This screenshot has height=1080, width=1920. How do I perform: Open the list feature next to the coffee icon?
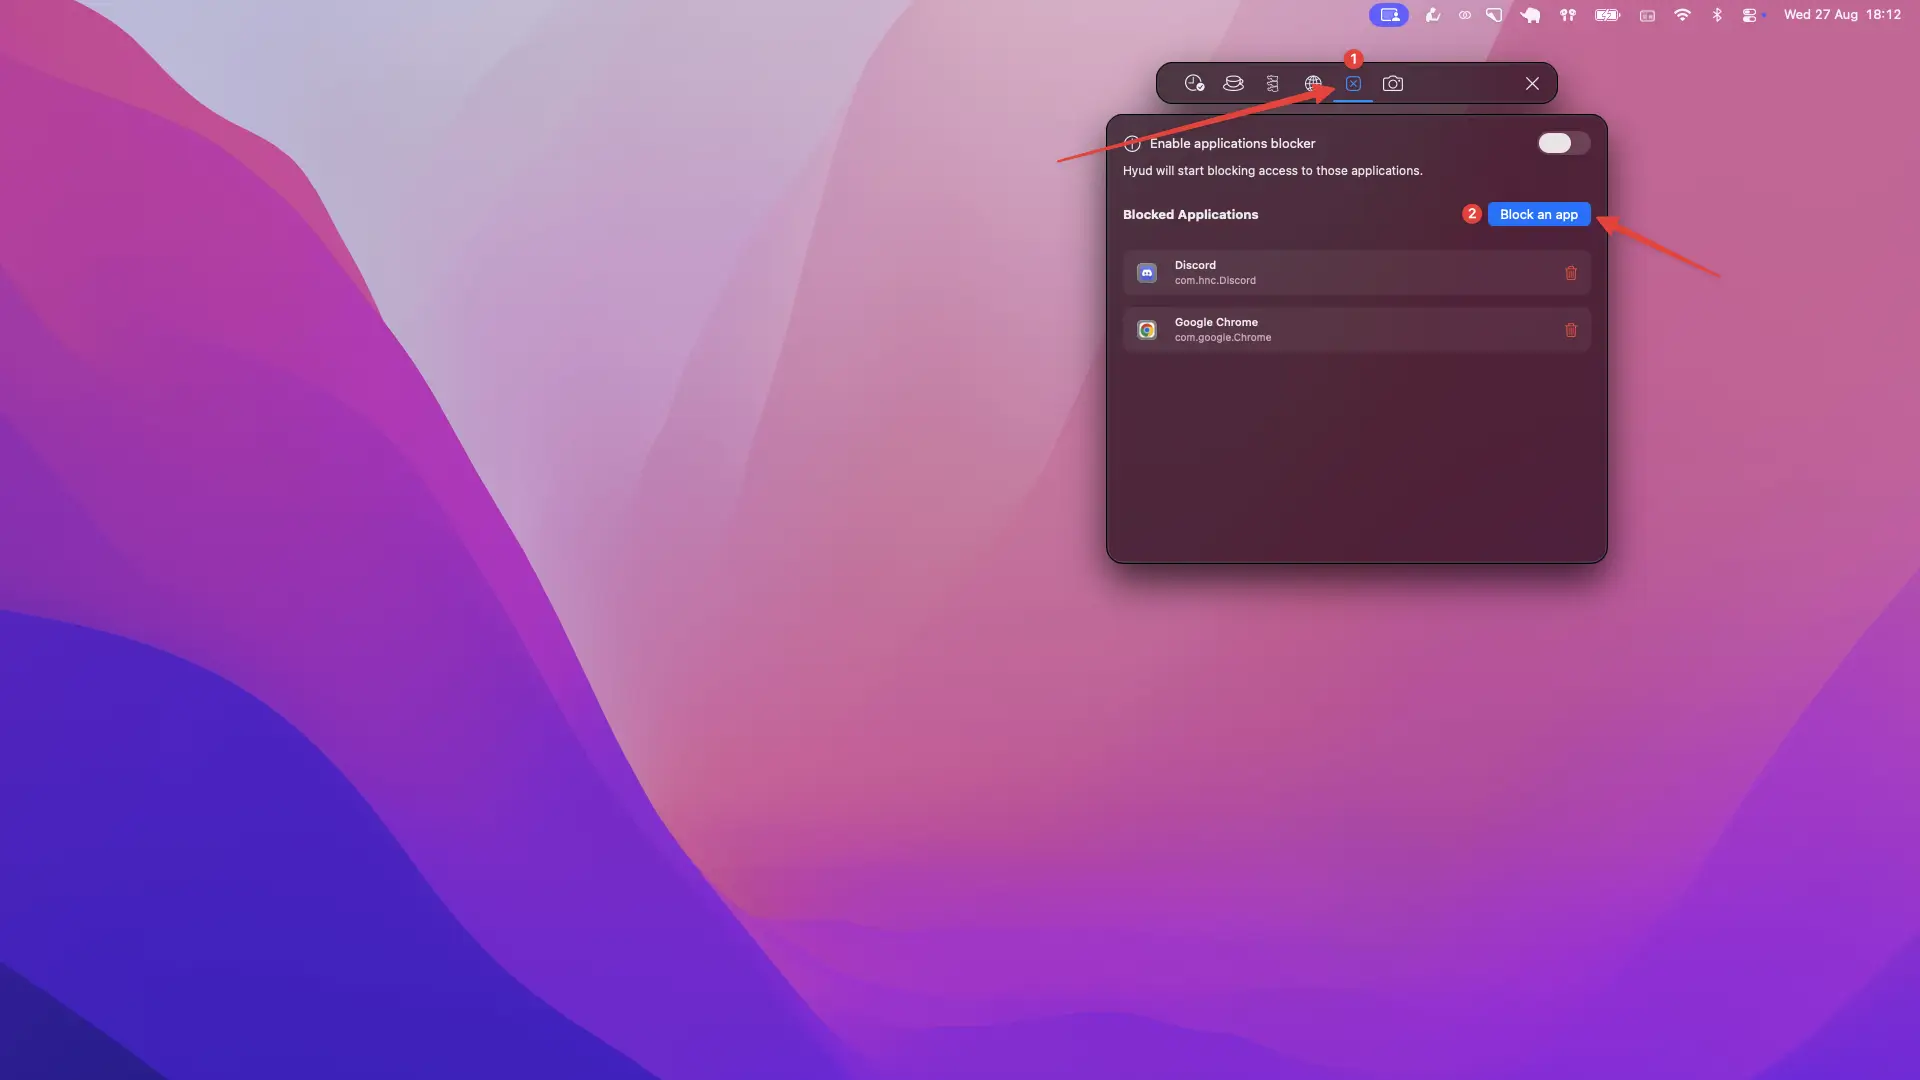[1272, 83]
